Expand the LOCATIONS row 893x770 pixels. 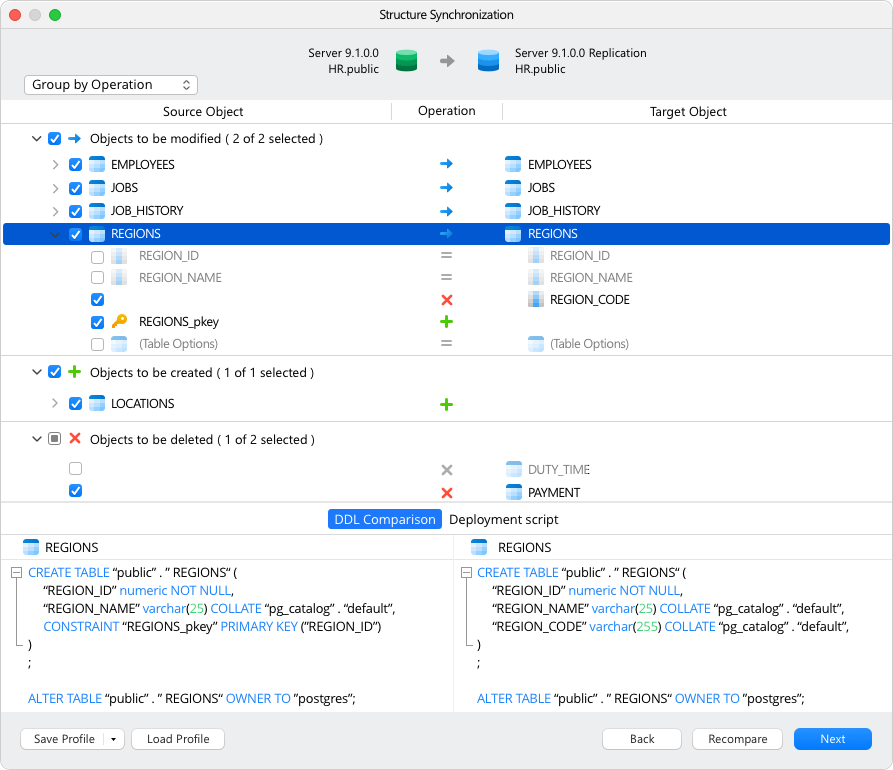pos(55,403)
